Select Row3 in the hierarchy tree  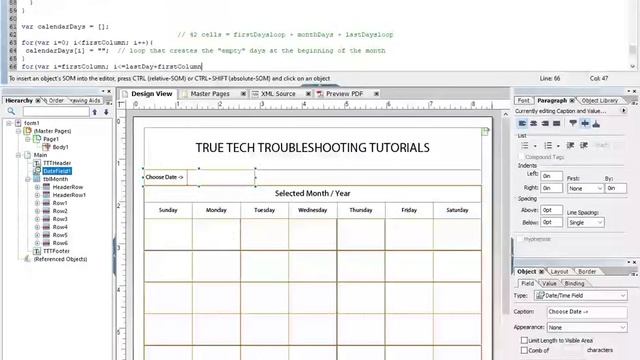pos(60,219)
